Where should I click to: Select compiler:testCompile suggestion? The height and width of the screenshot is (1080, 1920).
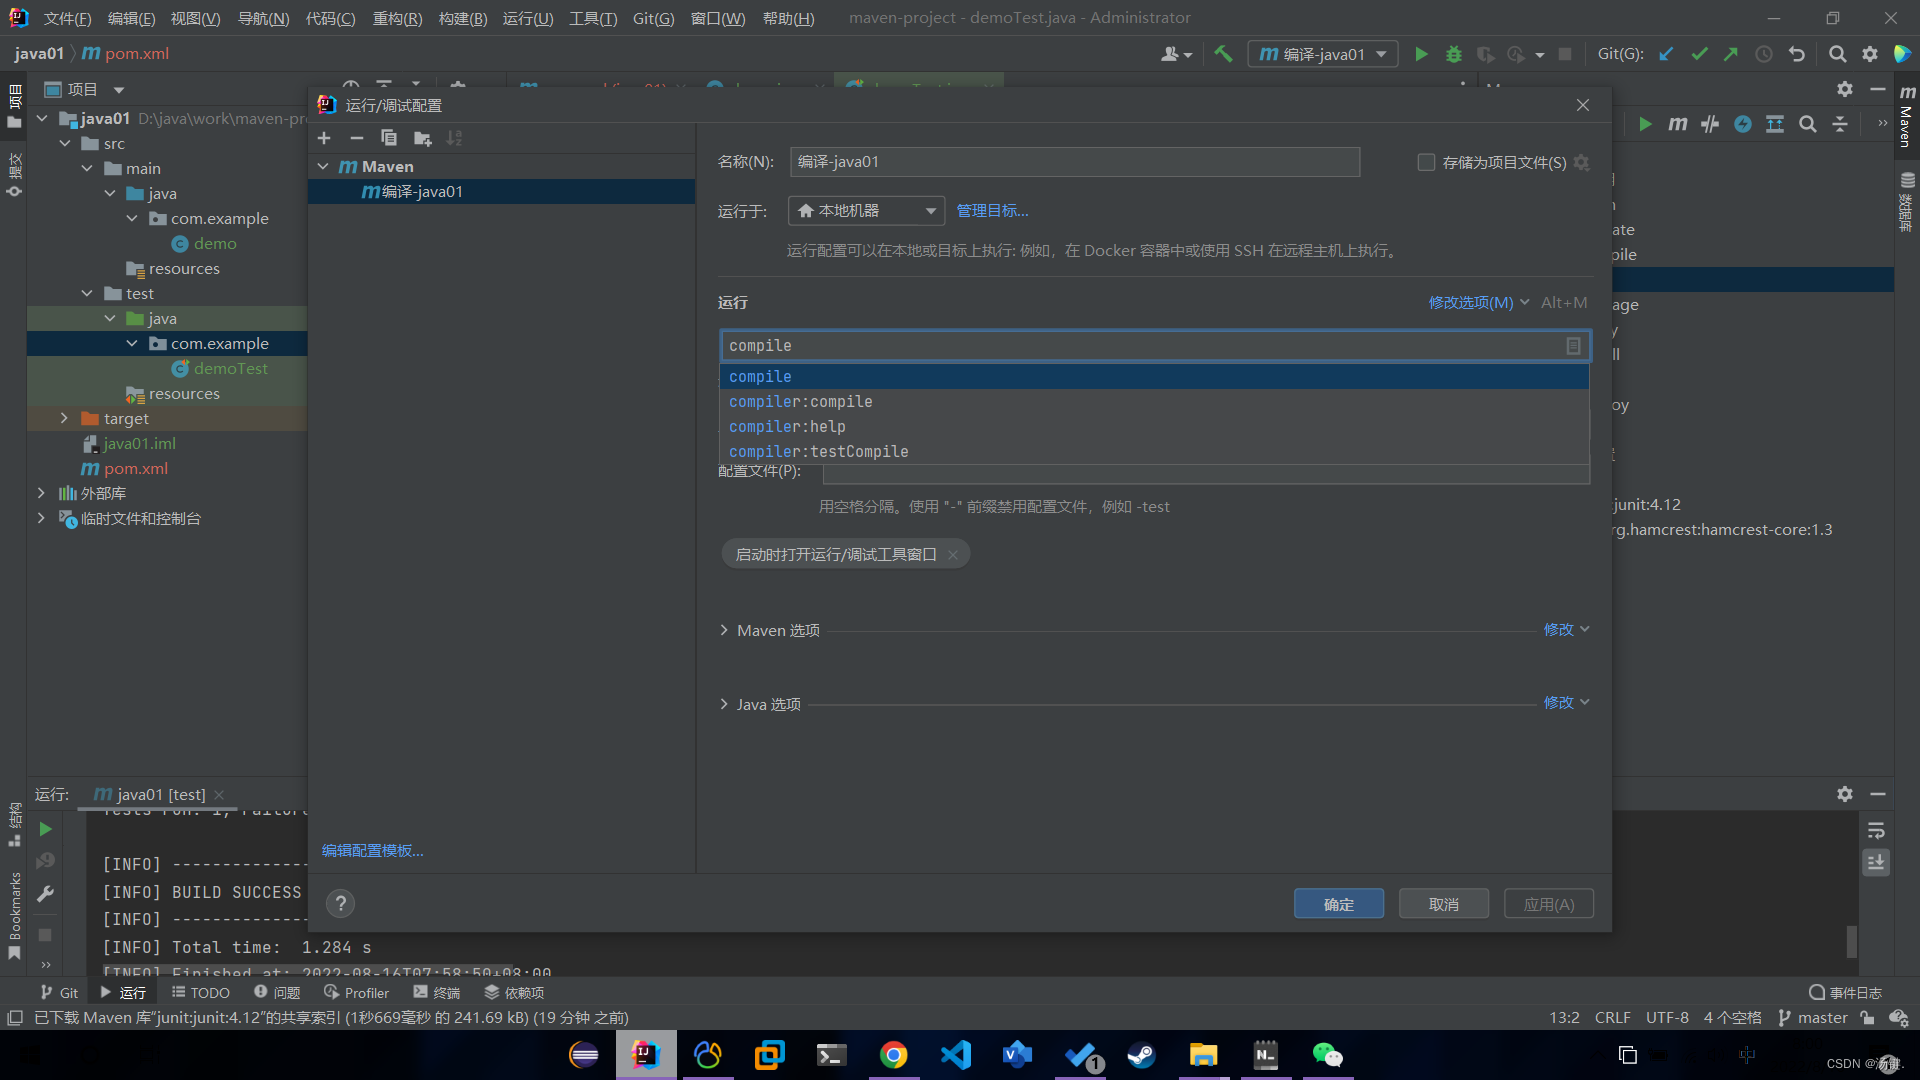point(1154,452)
